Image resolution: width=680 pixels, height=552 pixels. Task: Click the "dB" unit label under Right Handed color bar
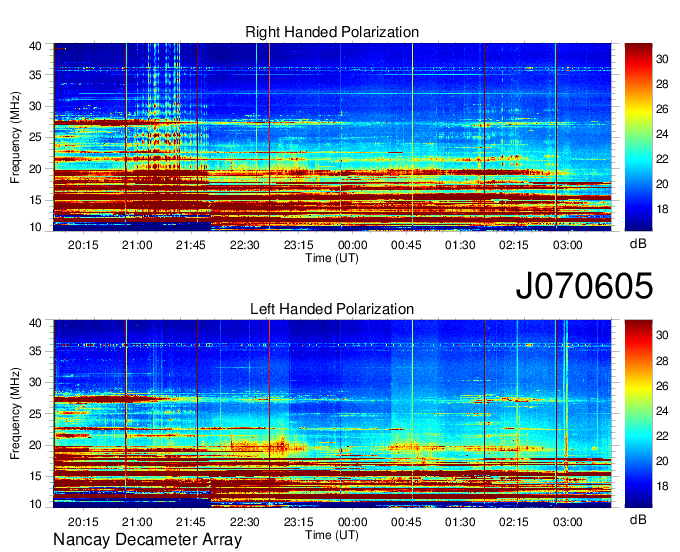638,244
